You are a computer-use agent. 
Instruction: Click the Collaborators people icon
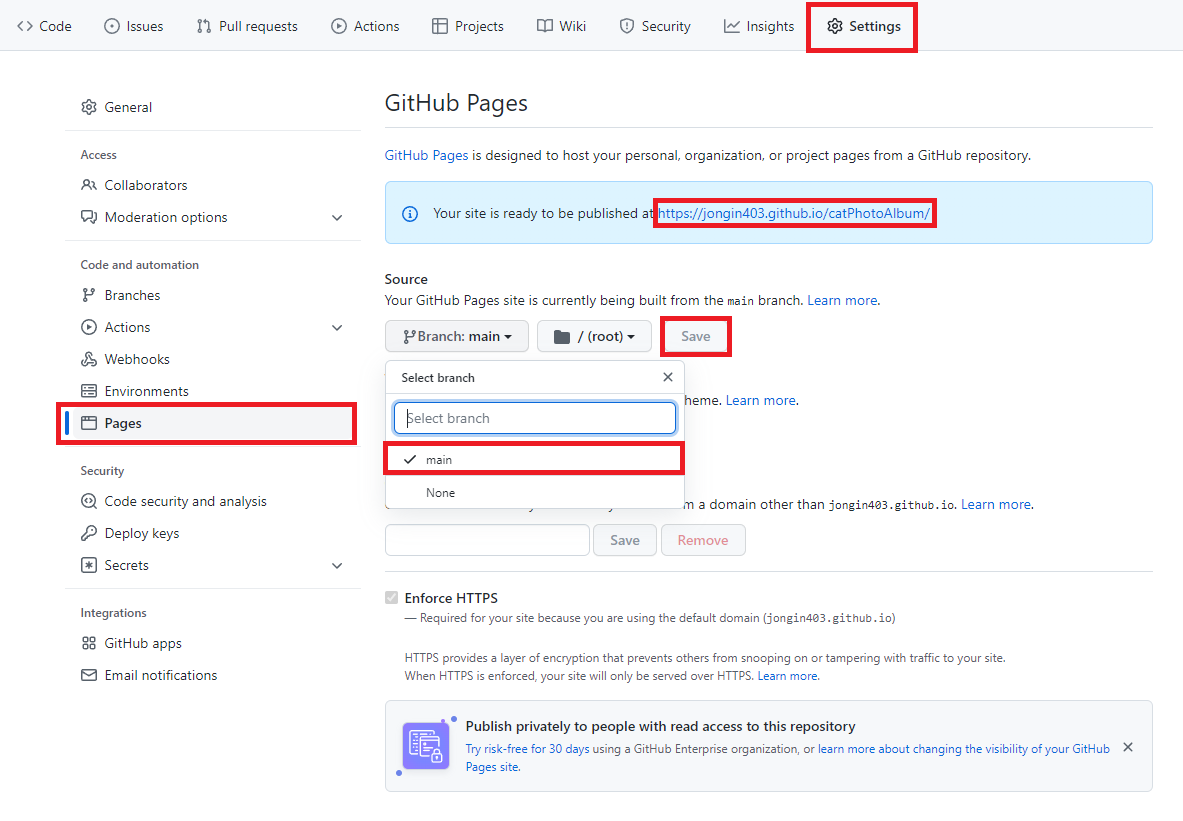(89, 185)
